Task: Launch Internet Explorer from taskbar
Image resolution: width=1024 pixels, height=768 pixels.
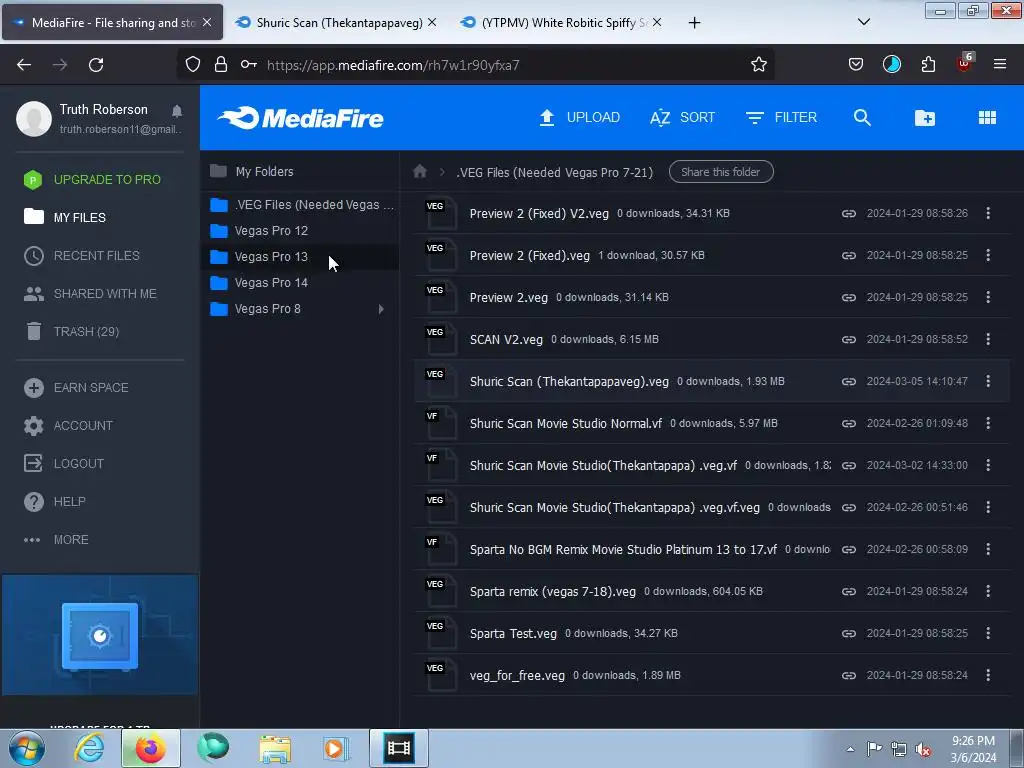Action: (x=89, y=748)
